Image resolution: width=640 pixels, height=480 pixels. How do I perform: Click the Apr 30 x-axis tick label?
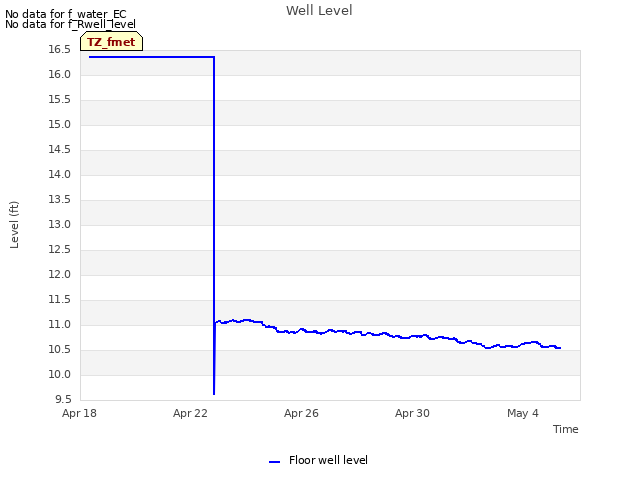coord(412,413)
